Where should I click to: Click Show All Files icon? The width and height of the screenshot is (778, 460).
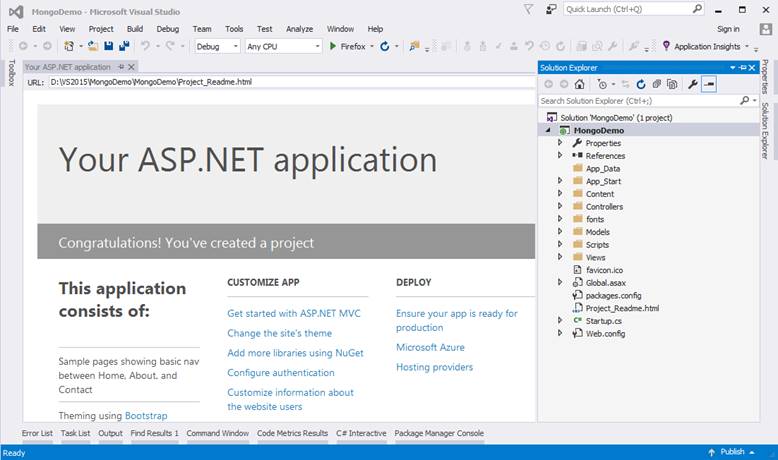click(x=671, y=85)
